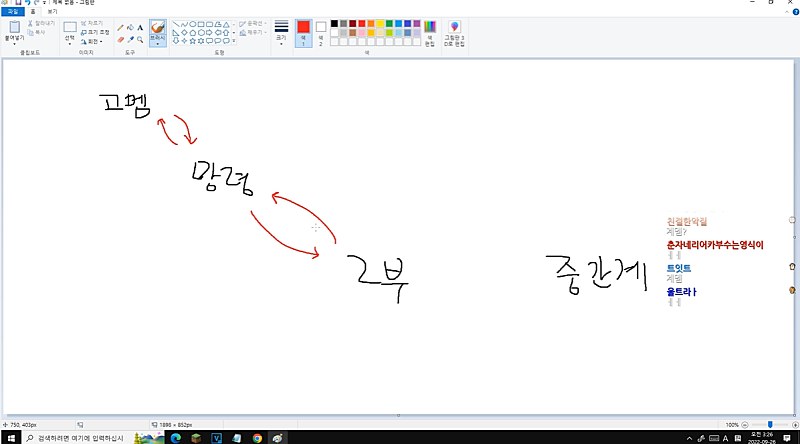Choose the Curve shape
Viewport: 800px width, 444px height.
pyautogui.click(x=184, y=24)
